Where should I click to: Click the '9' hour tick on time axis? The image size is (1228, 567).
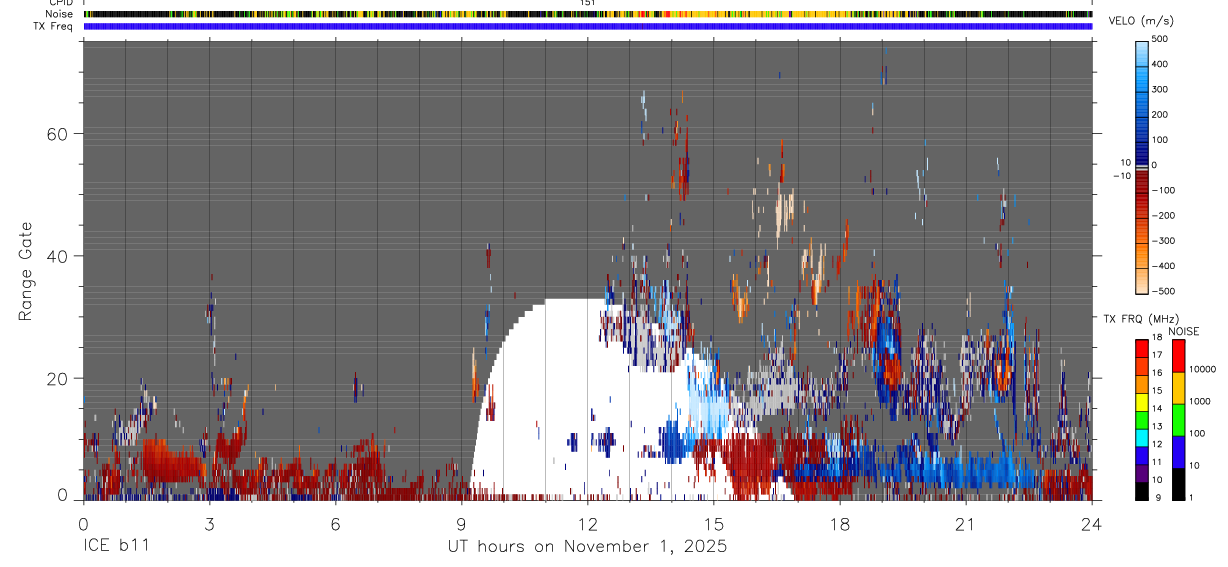462,524
